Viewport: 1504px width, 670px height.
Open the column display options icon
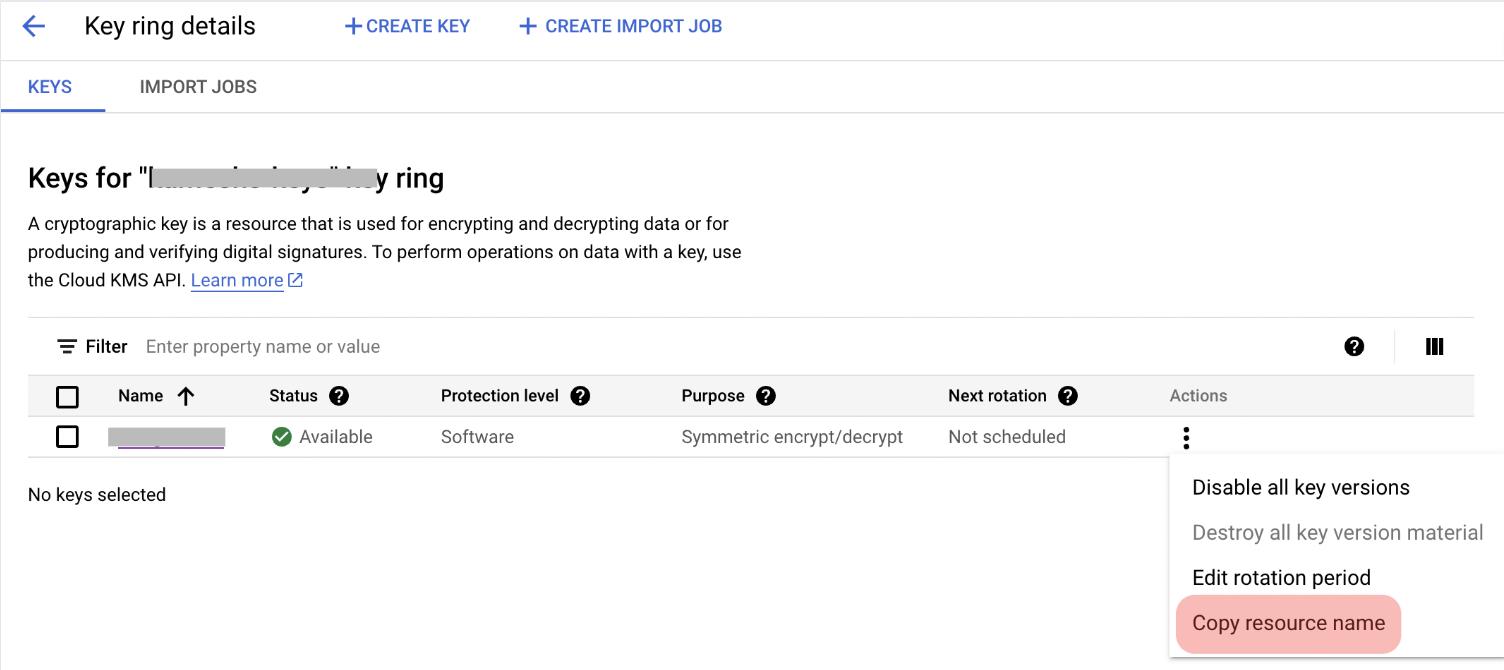coord(1434,346)
